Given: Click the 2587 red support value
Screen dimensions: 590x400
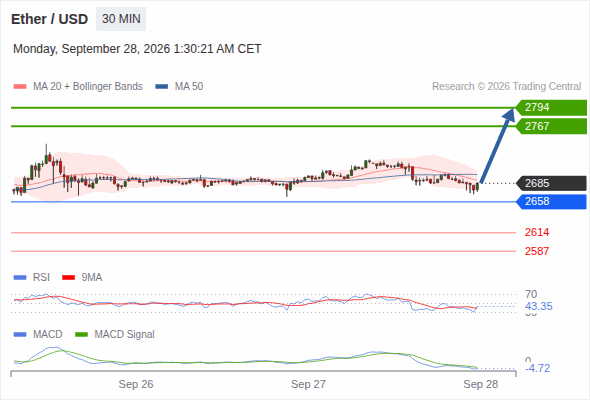Looking at the screenshot, I should point(537,251).
